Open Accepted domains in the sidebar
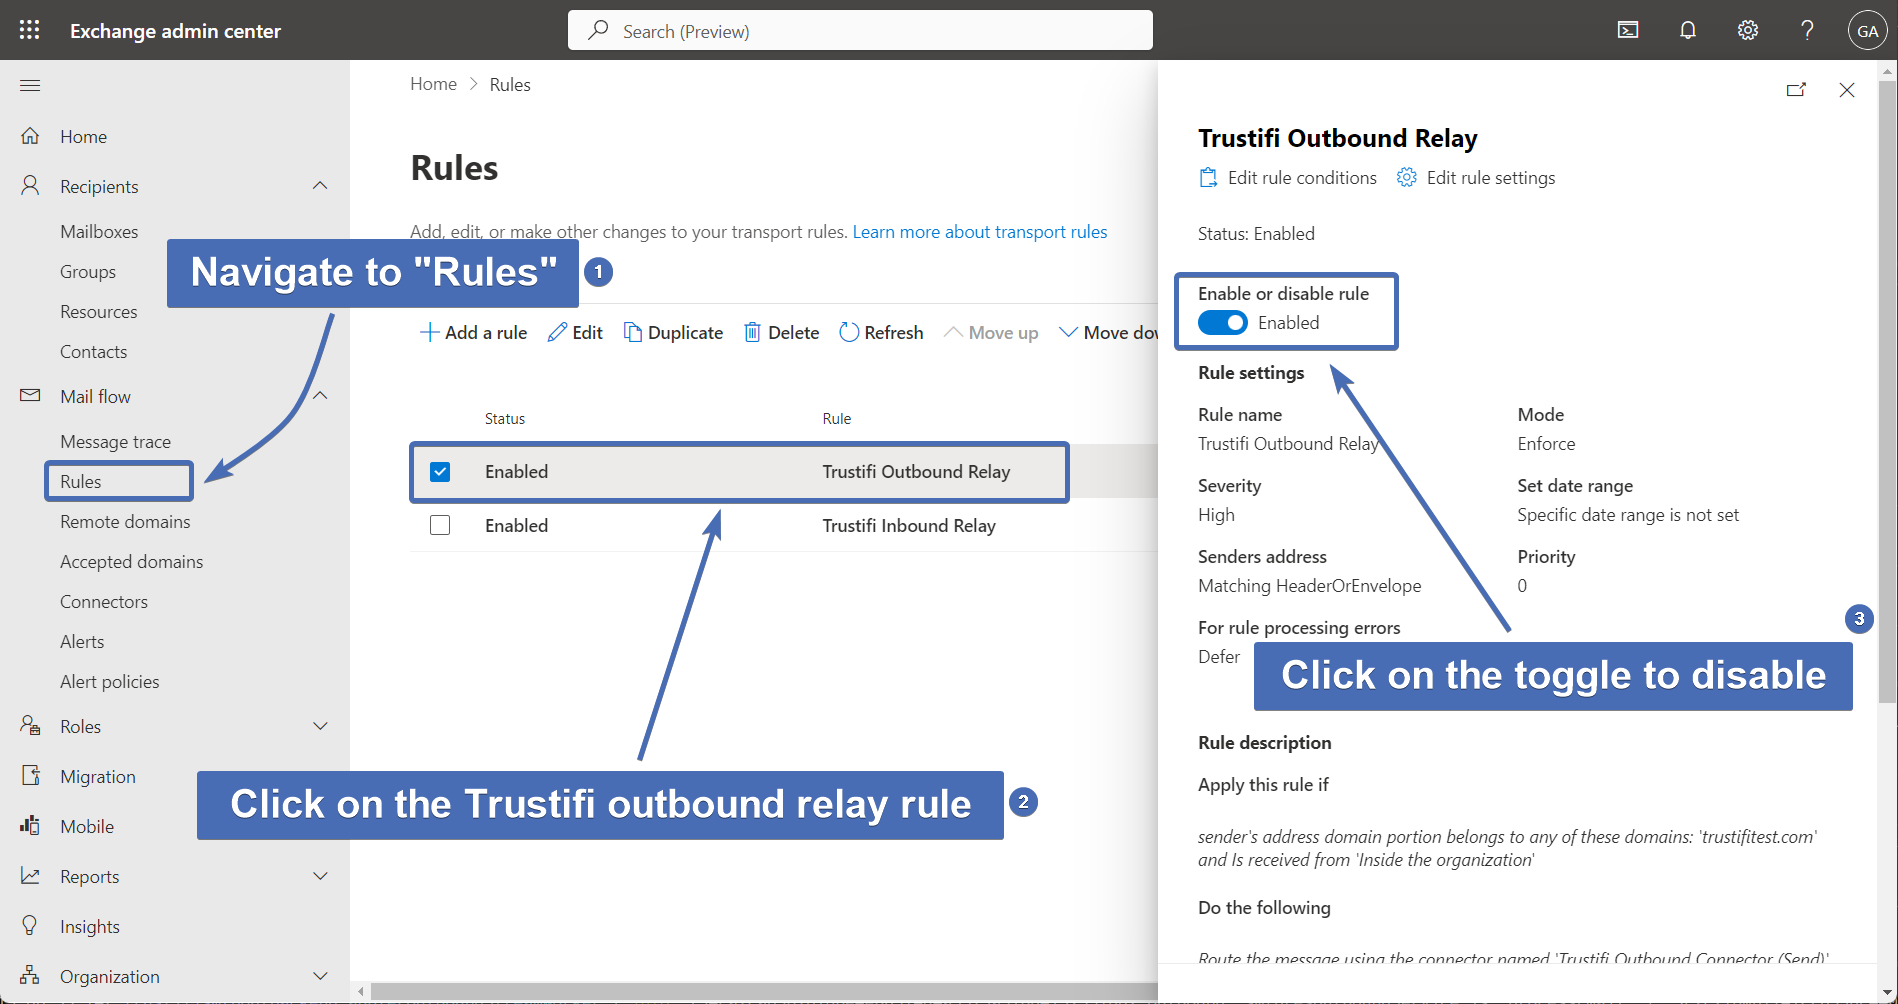The height and width of the screenshot is (1004, 1898). click(x=132, y=562)
